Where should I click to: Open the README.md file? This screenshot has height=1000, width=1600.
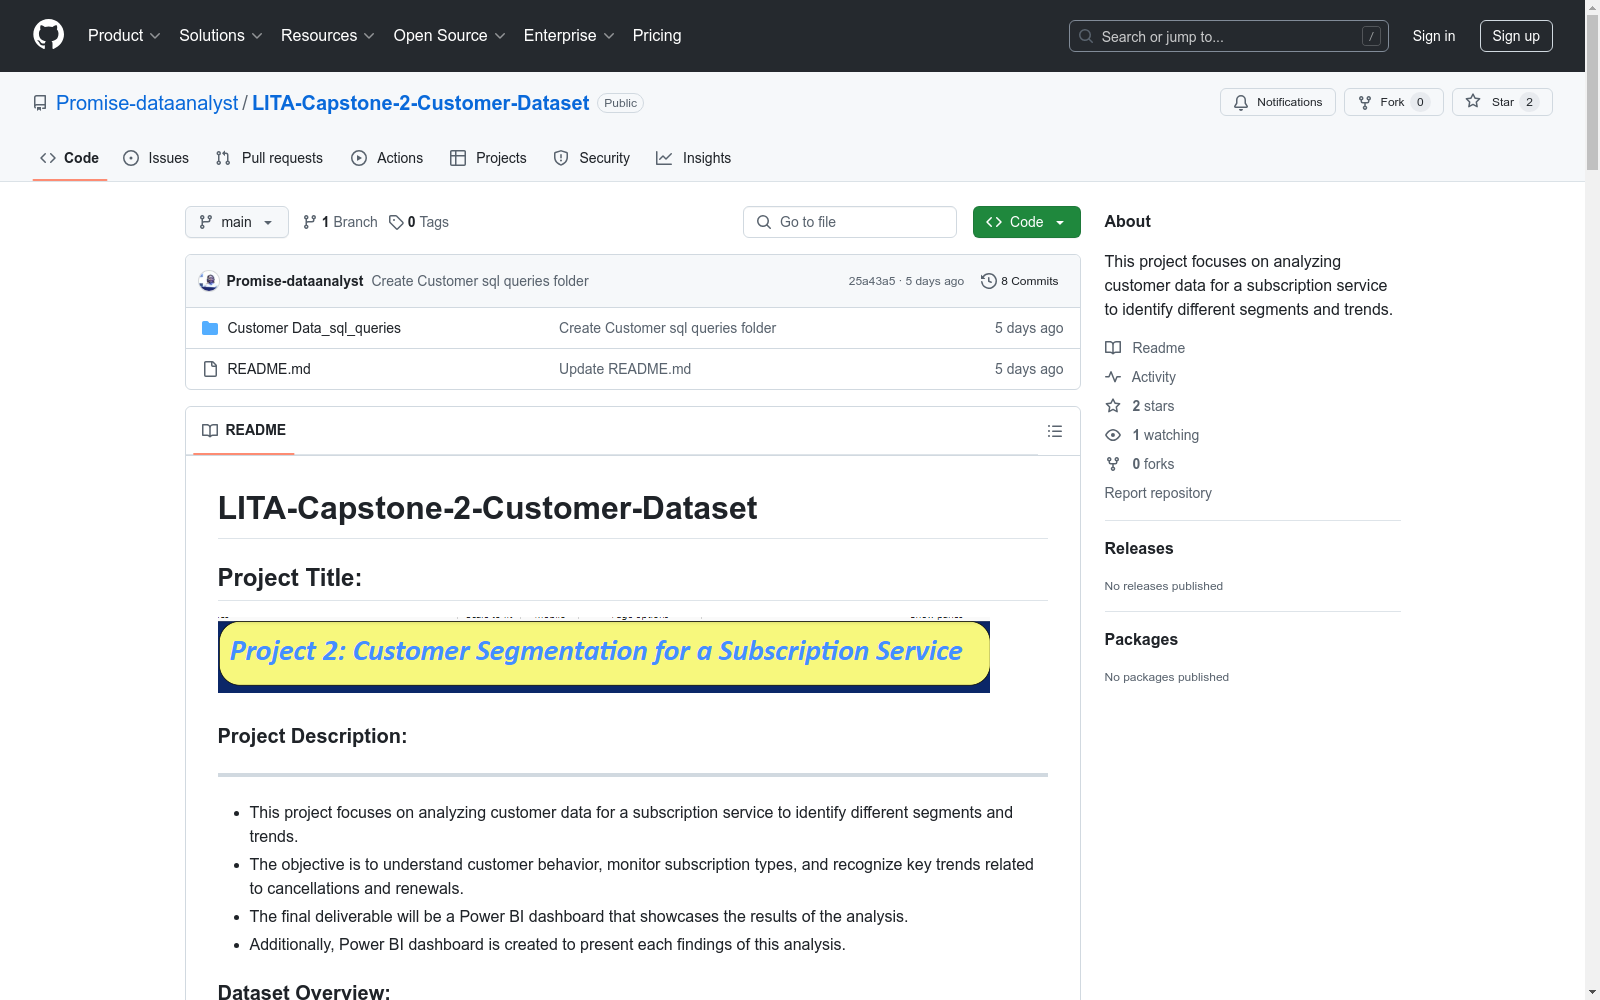click(x=269, y=369)
